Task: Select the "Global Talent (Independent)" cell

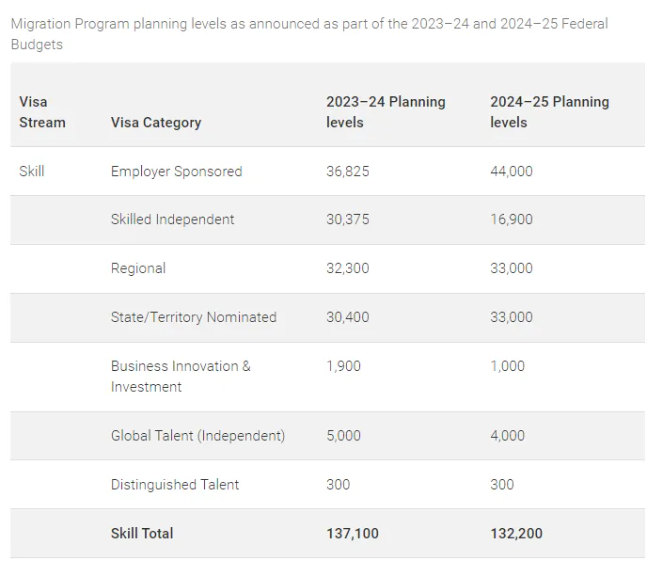Action: [198, 435]
